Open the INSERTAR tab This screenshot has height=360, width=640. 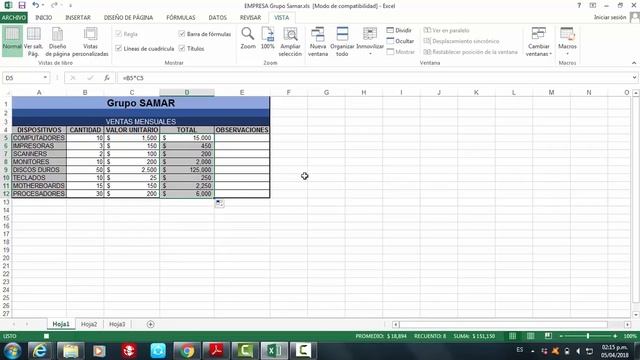(78, 18)
